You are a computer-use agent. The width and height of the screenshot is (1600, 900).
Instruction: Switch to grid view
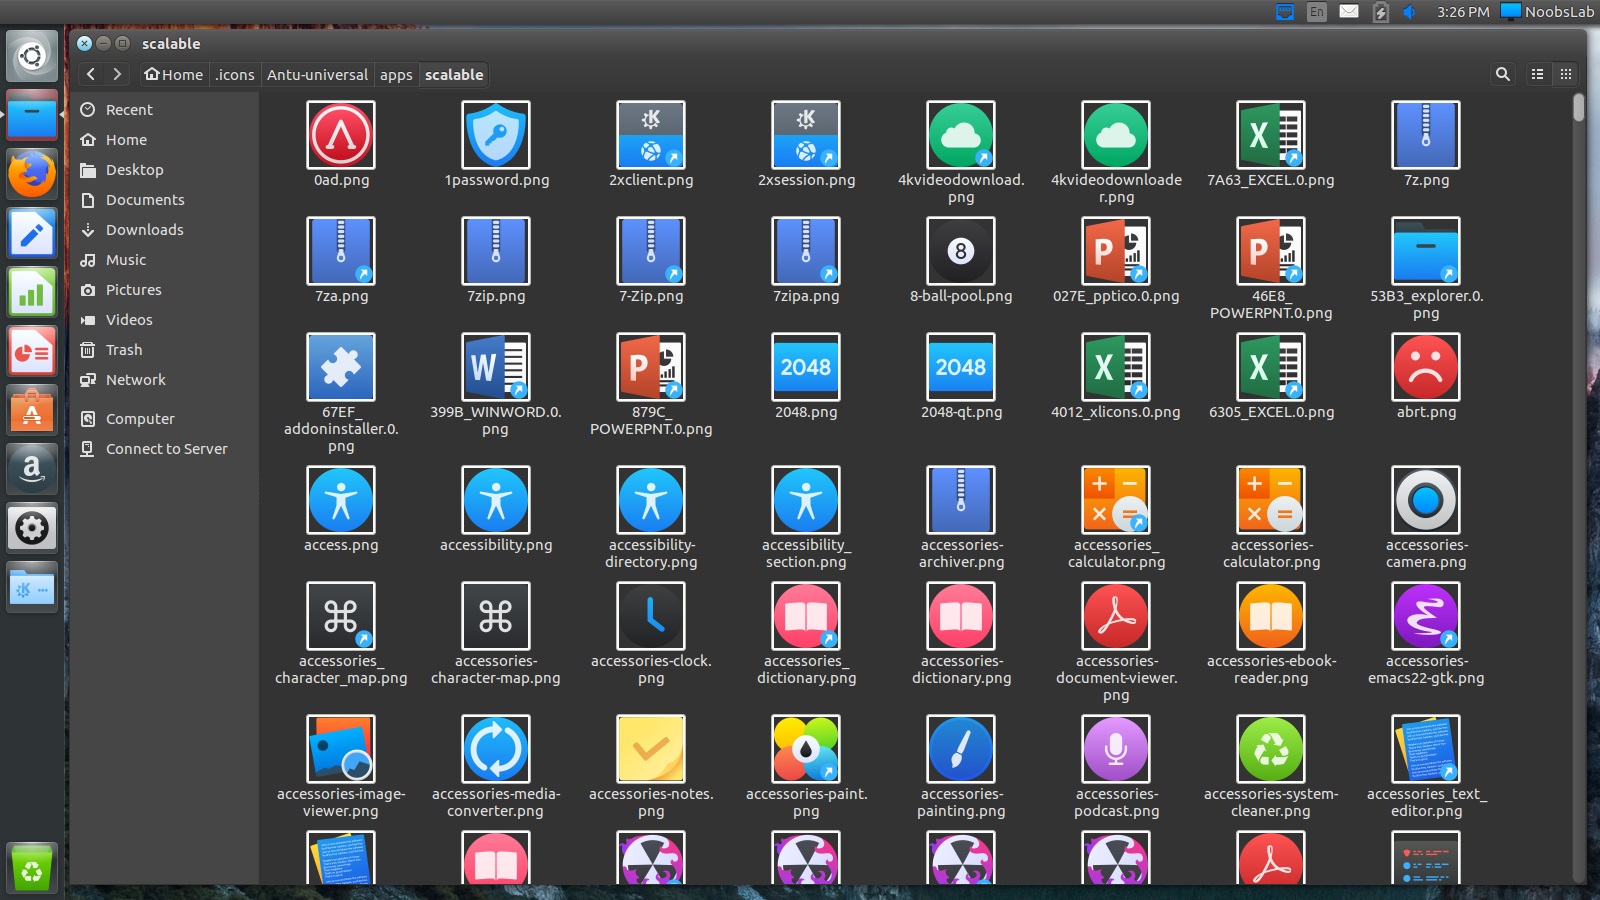tap(1565, 74)
